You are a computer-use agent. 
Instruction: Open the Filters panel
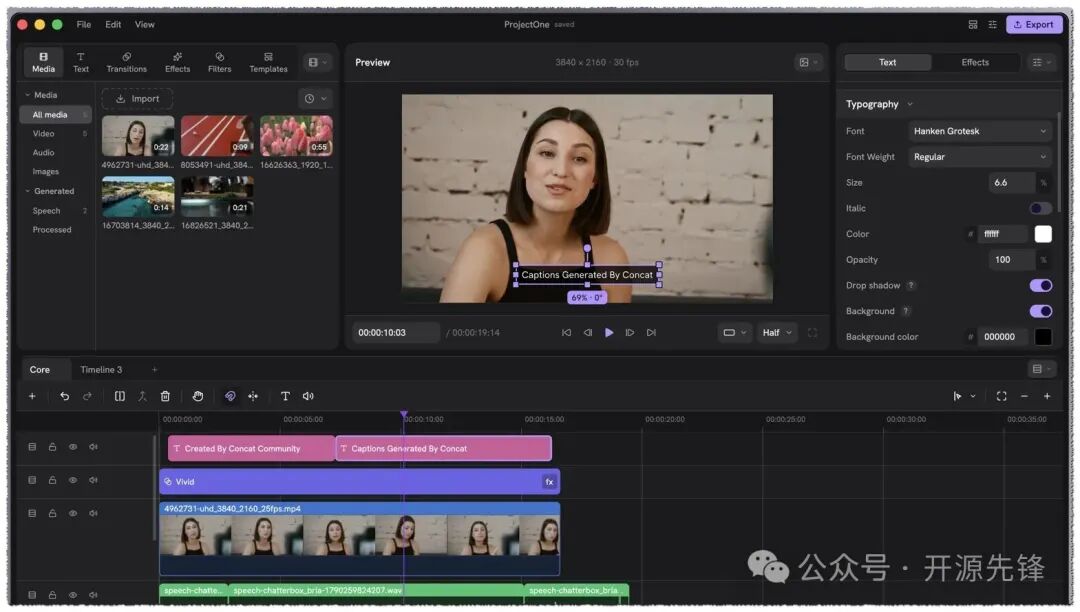[220, 62]
